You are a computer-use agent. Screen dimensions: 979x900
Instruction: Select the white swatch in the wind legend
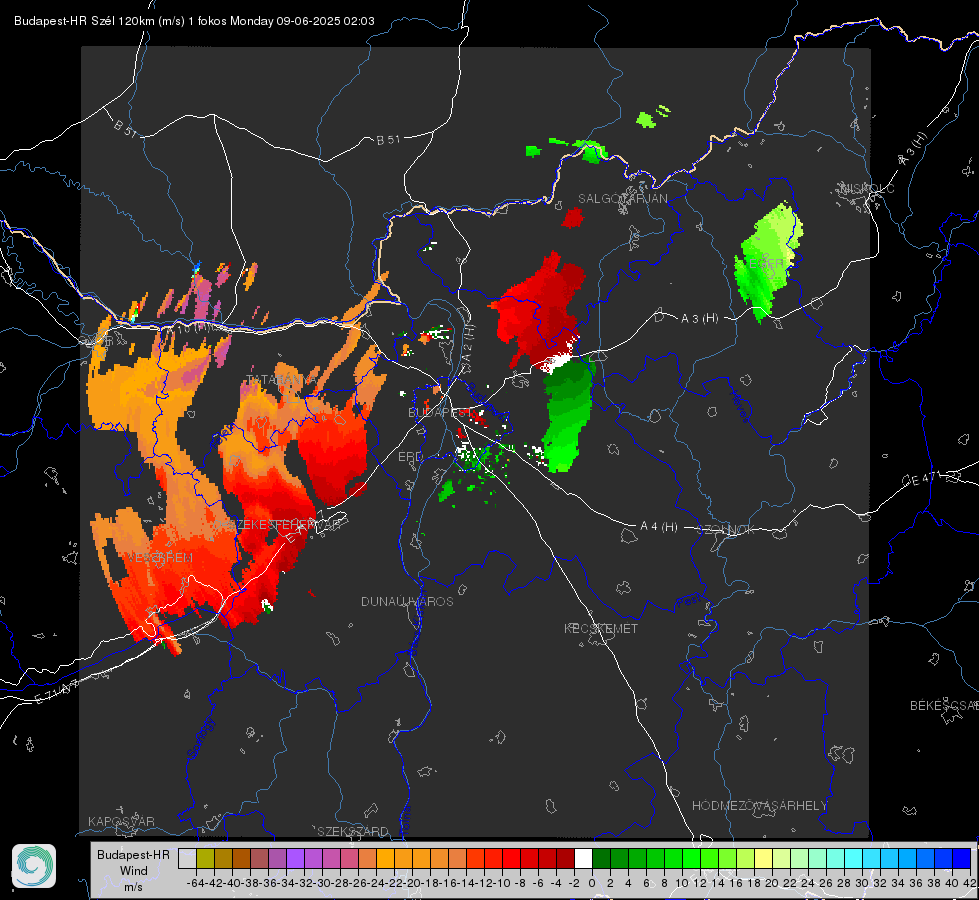[583, 858]
